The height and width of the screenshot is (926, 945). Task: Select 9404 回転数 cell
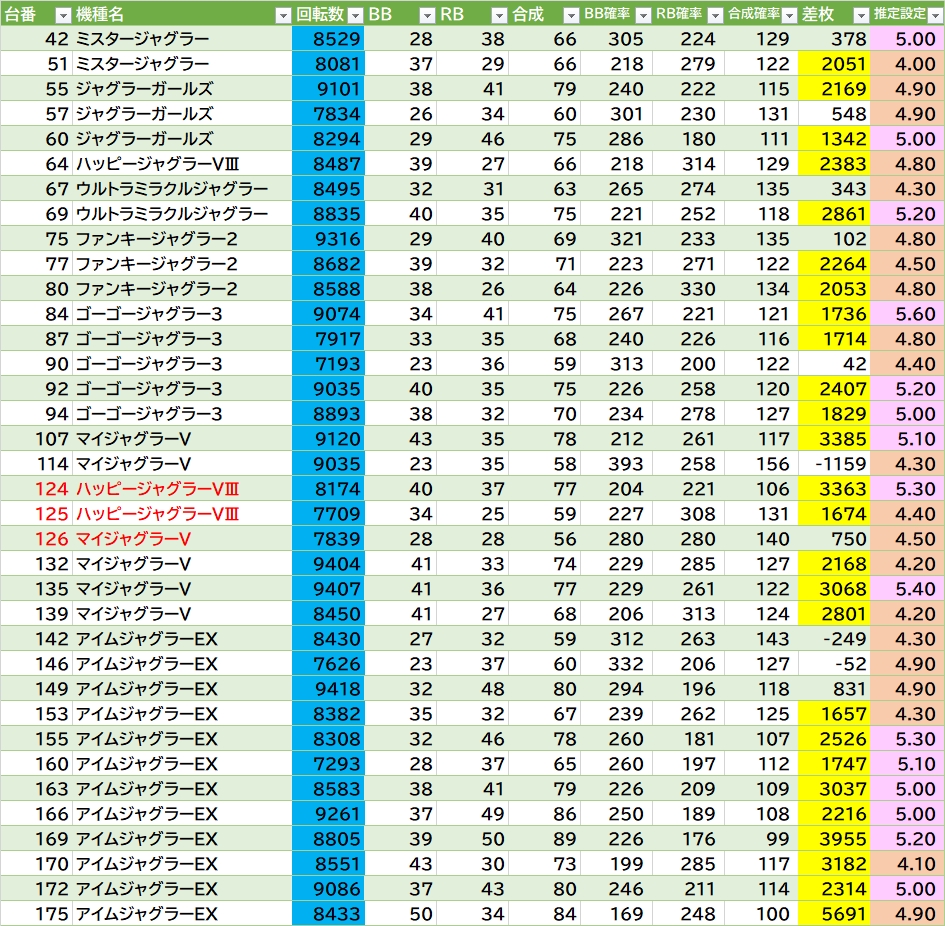point(328,564)
